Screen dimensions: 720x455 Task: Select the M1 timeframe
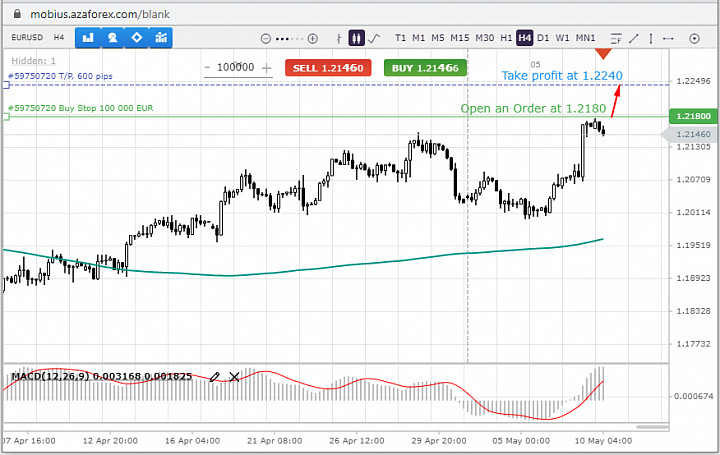[418, 38]
